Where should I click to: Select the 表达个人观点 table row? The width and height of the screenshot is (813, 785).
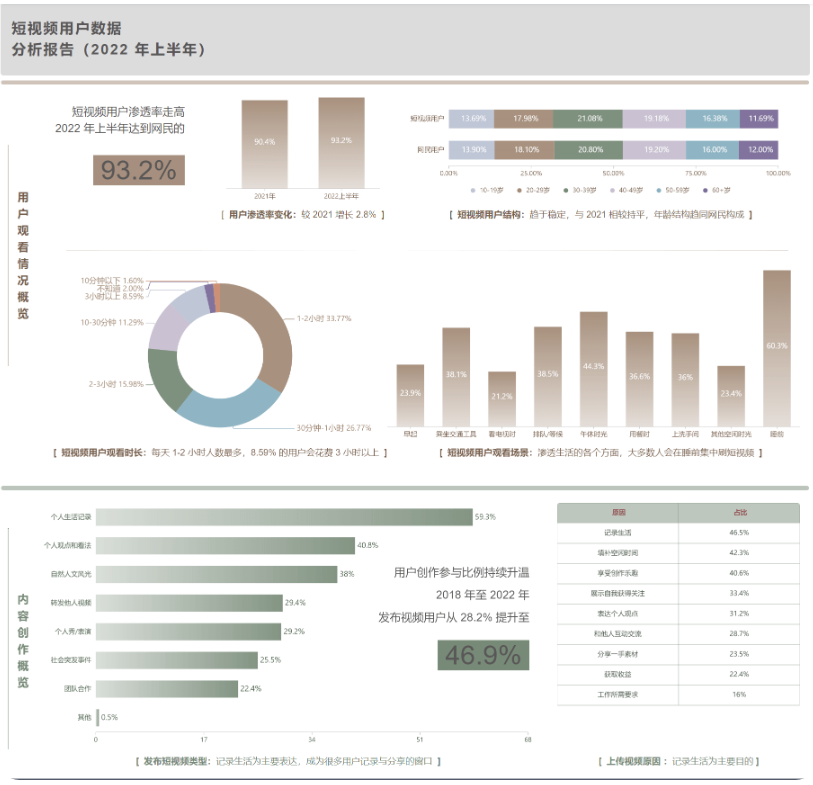pos(678,614)
